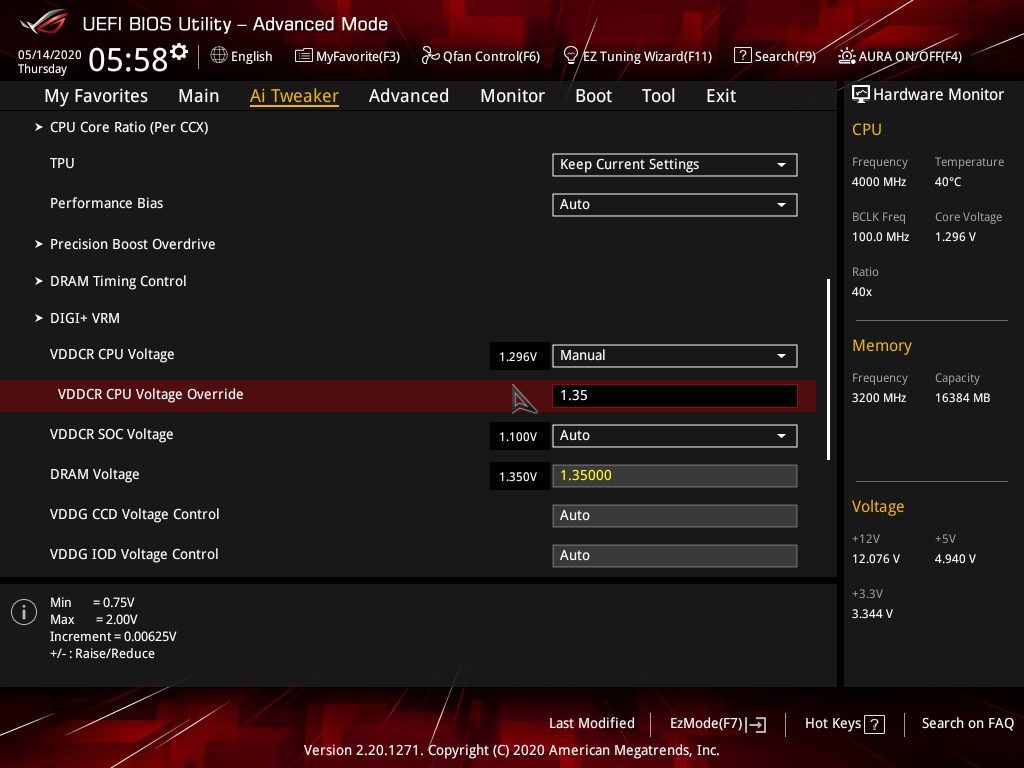Click the settings list vertical scrollbar
The image size is (1024, 768).
[828, 370]
